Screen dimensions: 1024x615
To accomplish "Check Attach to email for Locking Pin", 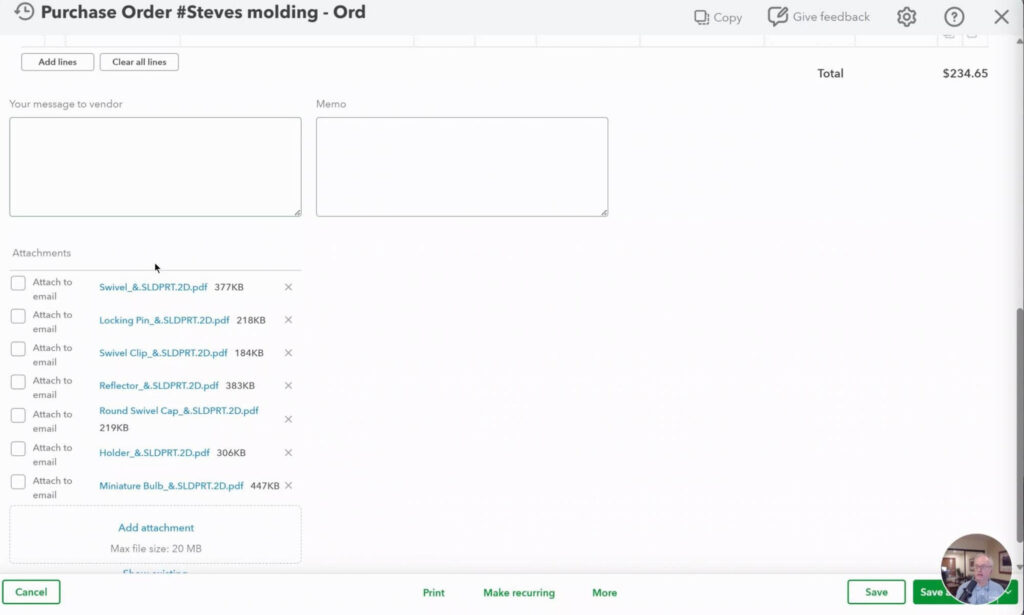I will point(18,316).
